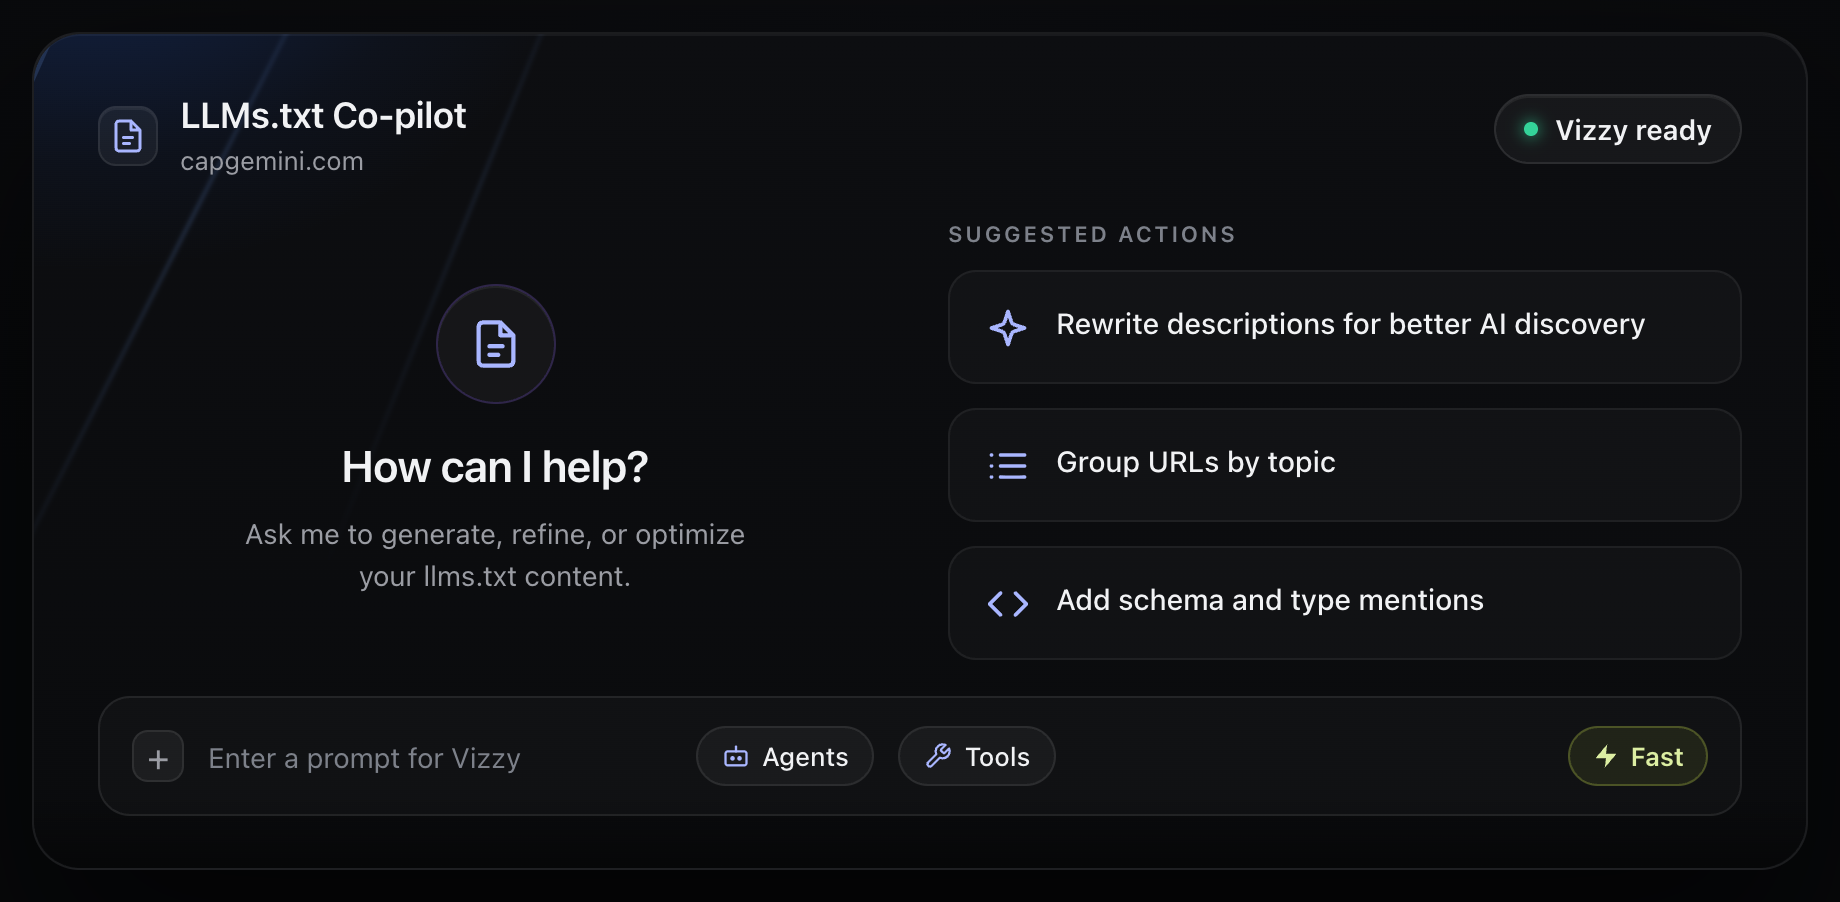The height and width of the screenshot is (902, 1840).
Task: Click the large document icon above How can I help?
Action: [496, 344]
